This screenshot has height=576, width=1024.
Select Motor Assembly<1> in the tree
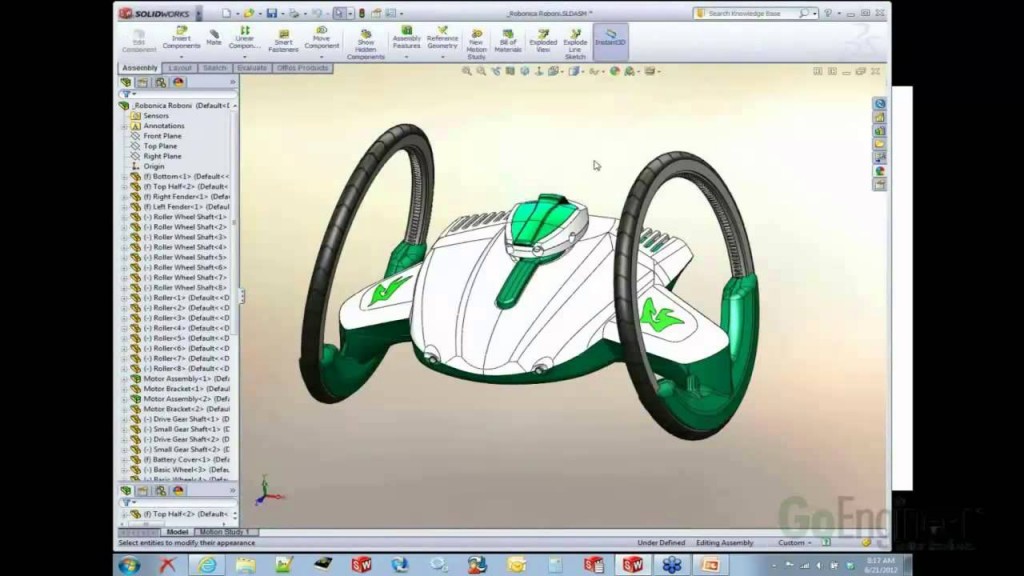coord(176,379)
